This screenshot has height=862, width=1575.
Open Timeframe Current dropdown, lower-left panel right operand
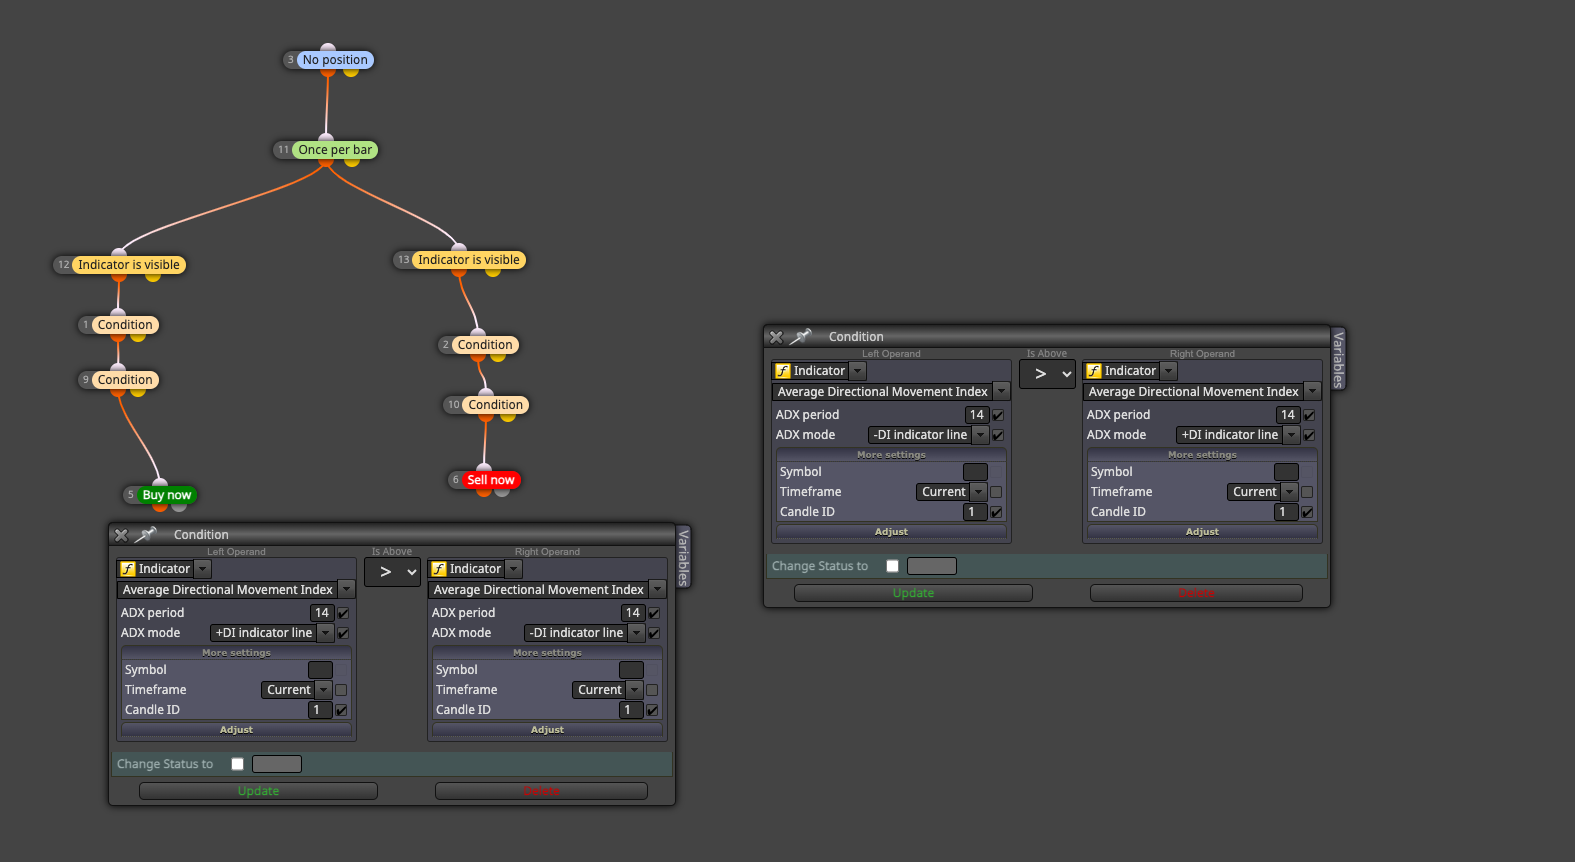(635, 690)
